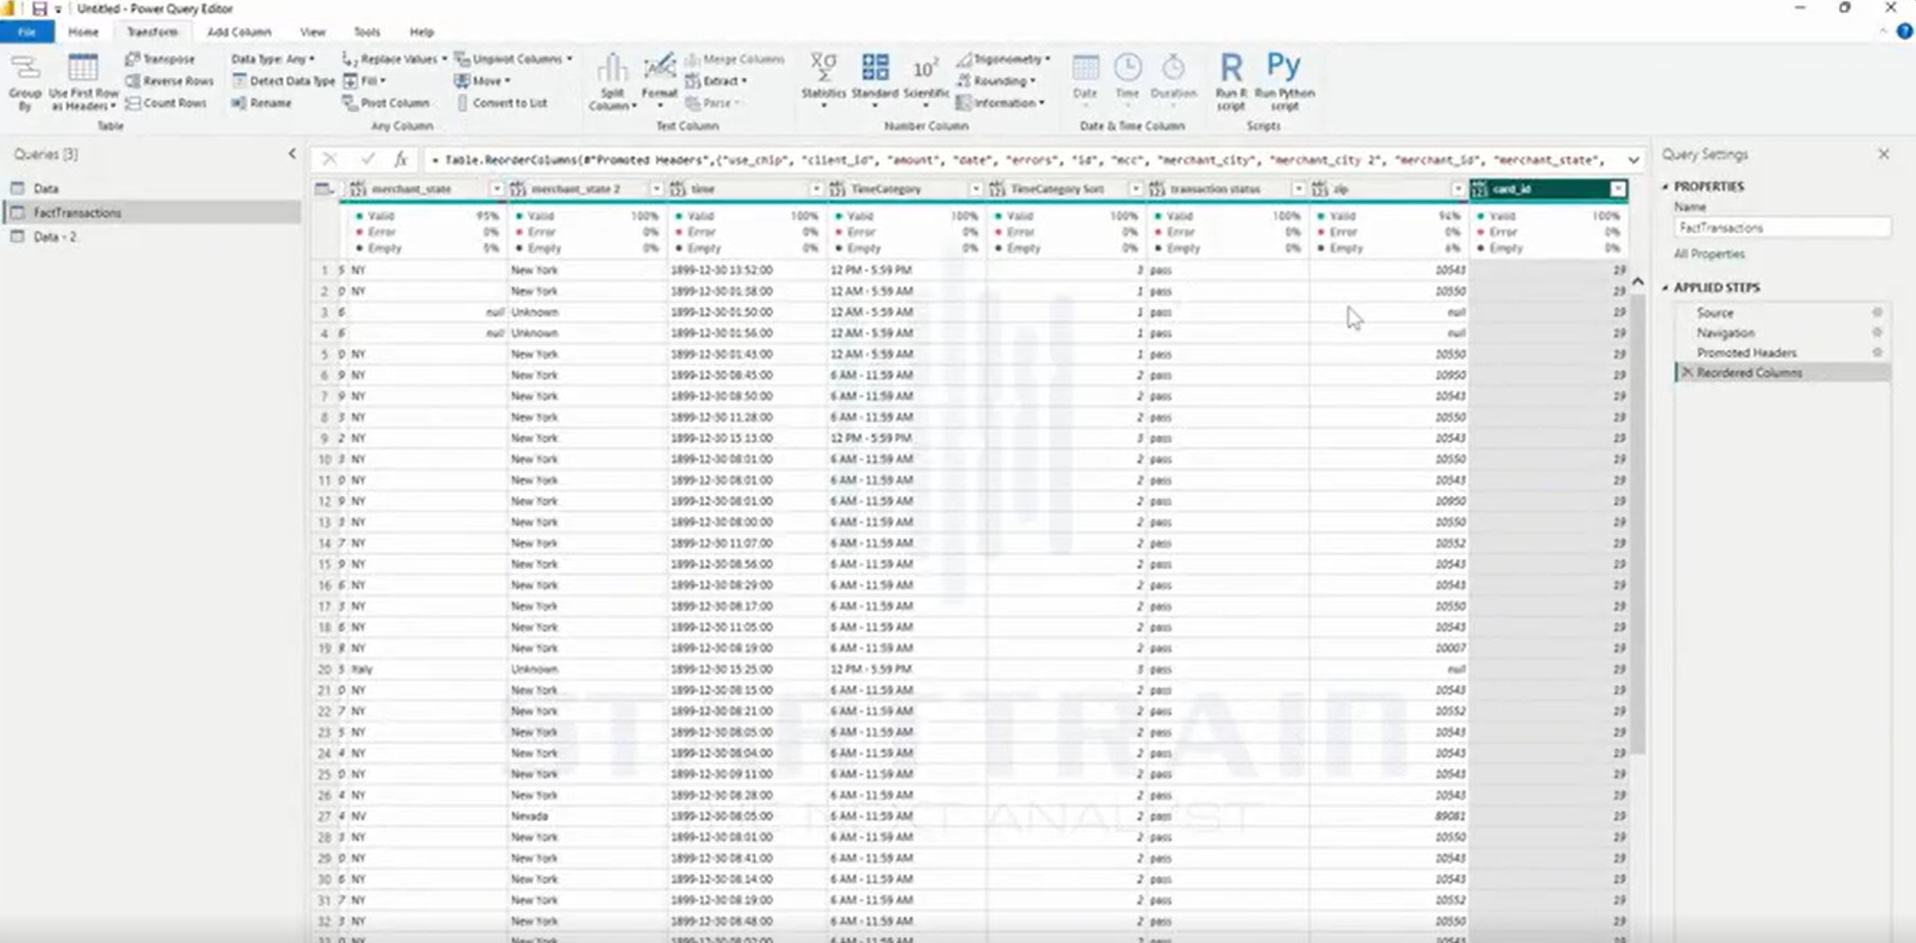Screen dimensions: 1916x943
Task: Rename the selected column
Action: coord(261,103)
